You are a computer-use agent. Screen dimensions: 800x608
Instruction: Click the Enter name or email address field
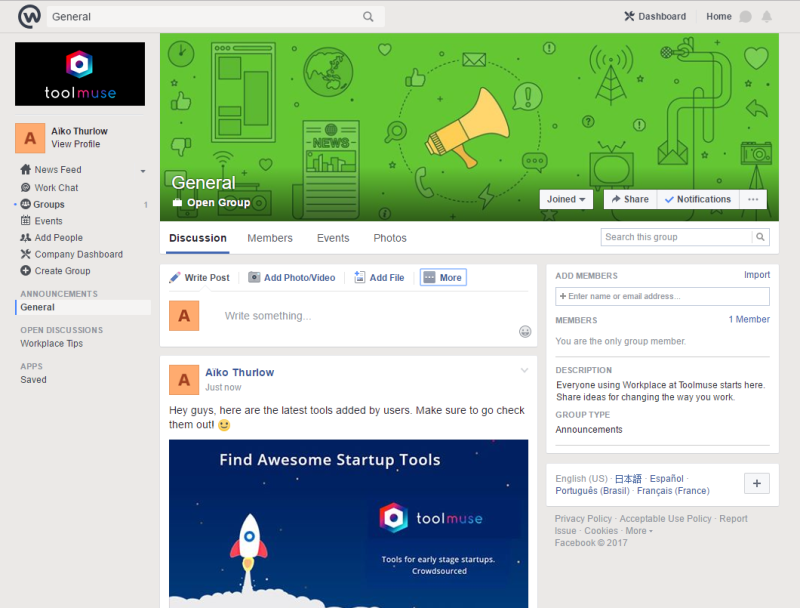pyautogui.click(x=662, y=296)
